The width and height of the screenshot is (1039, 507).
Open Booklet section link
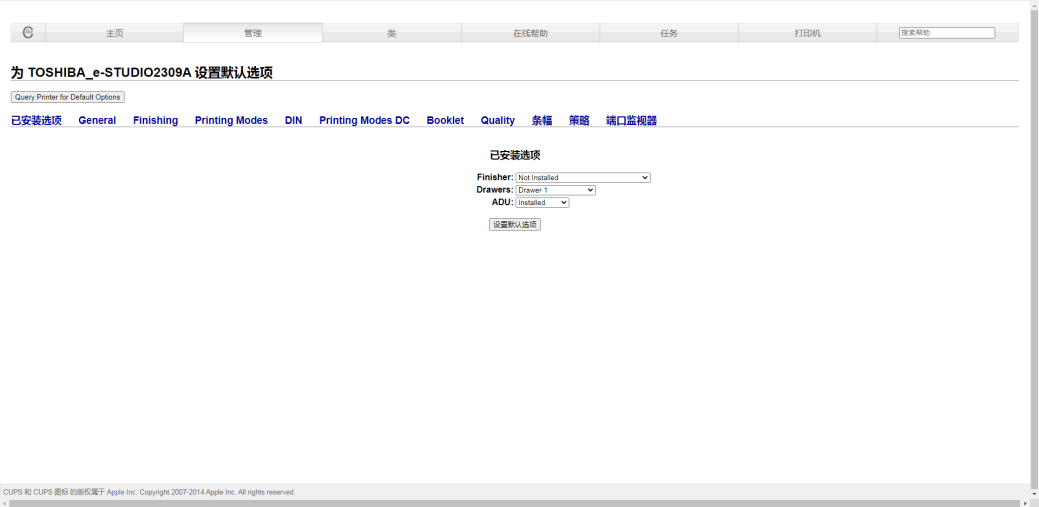[445, 120]
